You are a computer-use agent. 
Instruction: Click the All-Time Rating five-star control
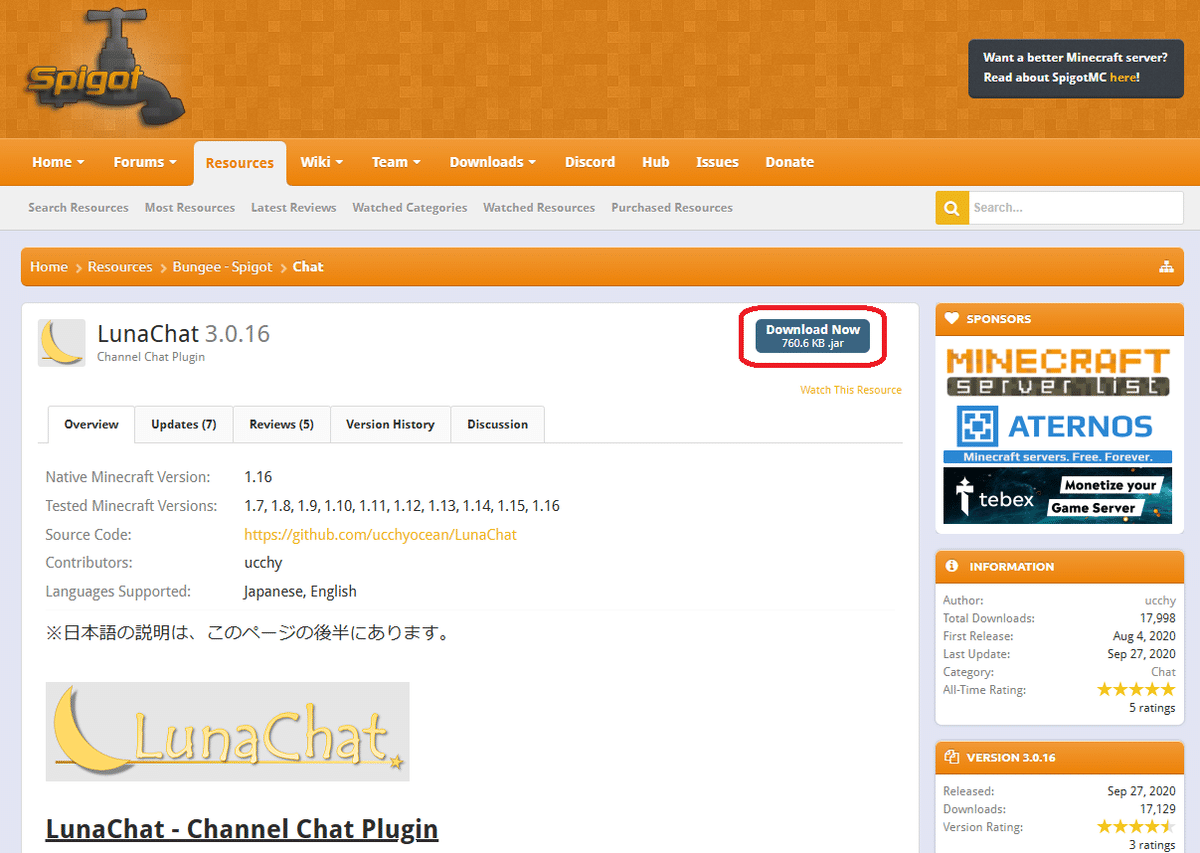(x=1136, y=689)
